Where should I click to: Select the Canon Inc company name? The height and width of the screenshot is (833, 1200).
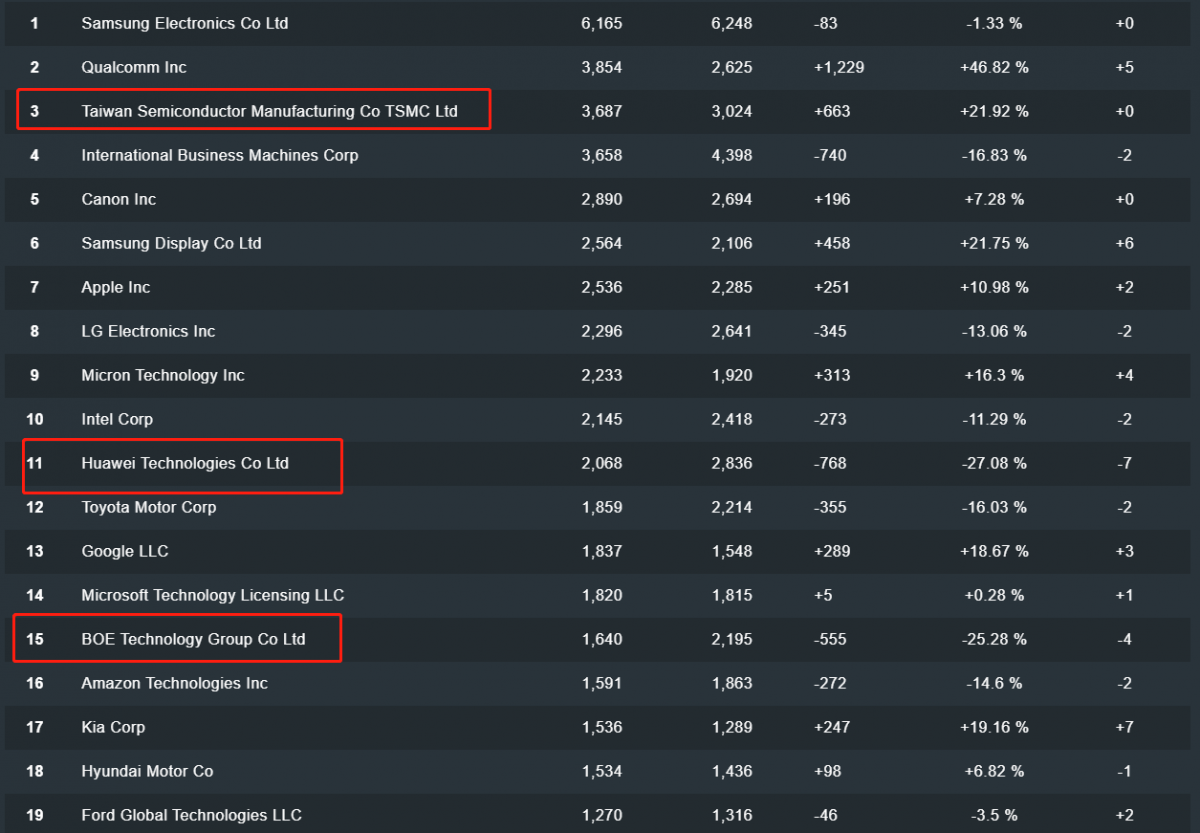pos(119,199)
